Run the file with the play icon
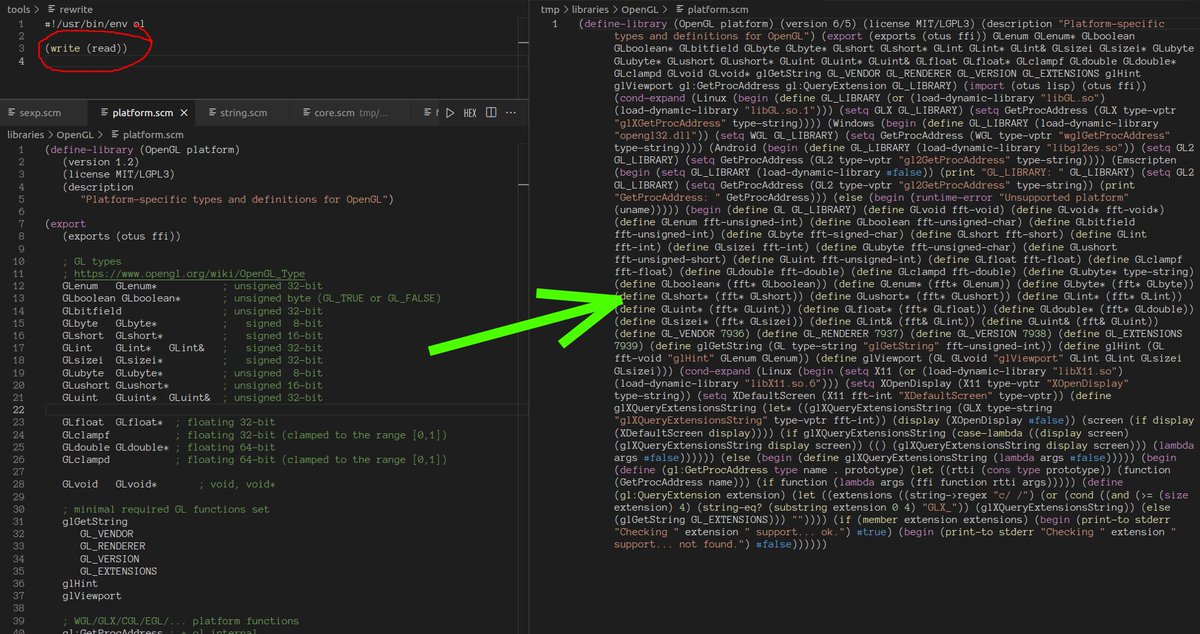Image resolution: width=1200 pixels, height=634 pixels. [450, 113]
